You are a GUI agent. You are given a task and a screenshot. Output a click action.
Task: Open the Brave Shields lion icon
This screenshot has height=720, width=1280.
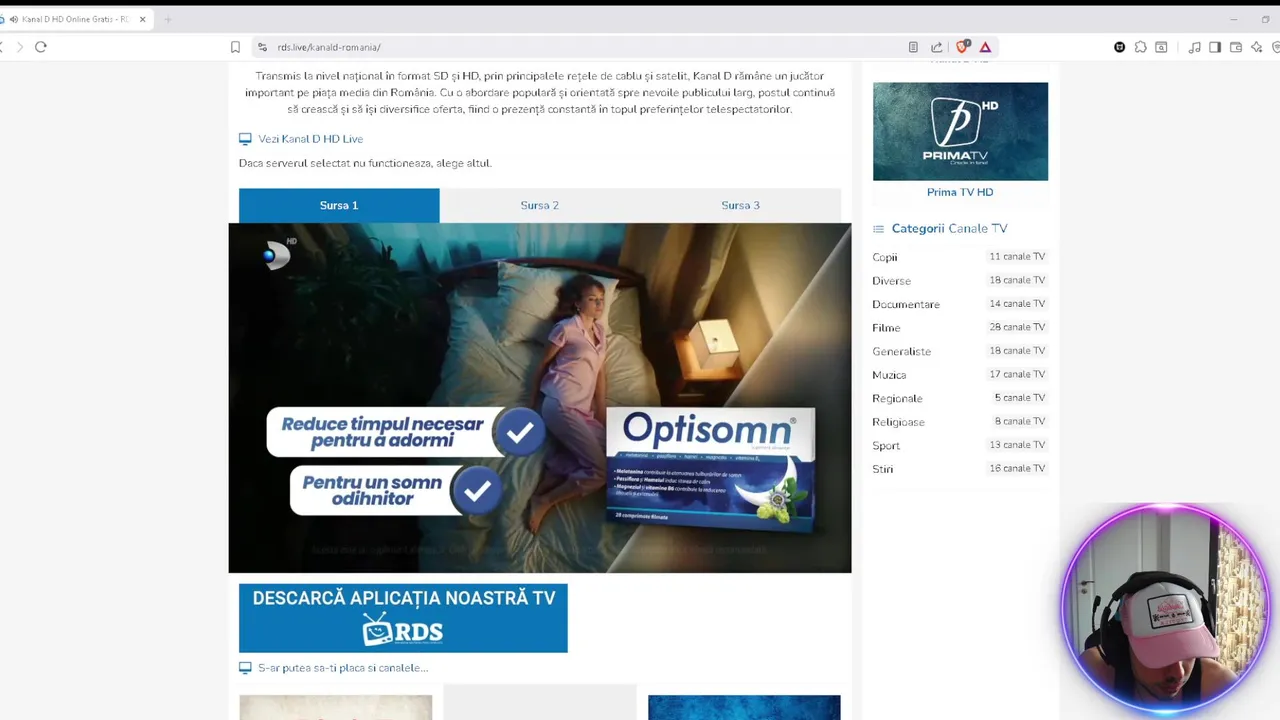tap(962, 47)
